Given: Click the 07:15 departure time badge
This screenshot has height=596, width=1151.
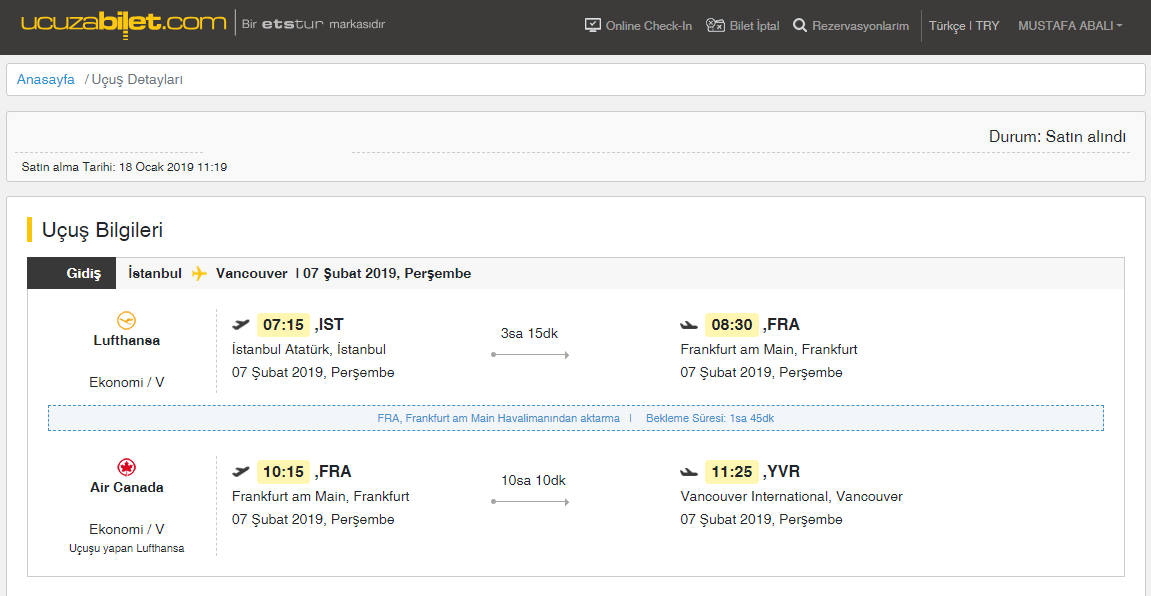Looking at the screenshot, I should pos(283,324).
